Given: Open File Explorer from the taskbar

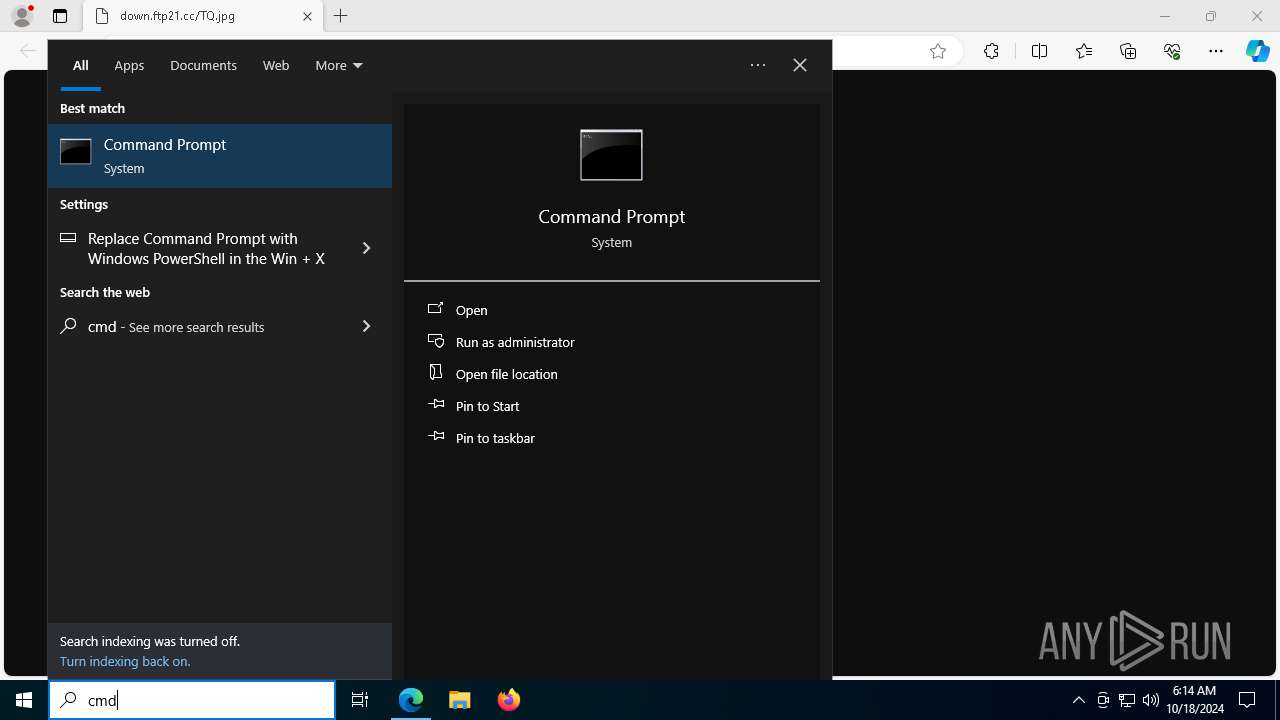Looking at the screenshot, I should 459,700.
